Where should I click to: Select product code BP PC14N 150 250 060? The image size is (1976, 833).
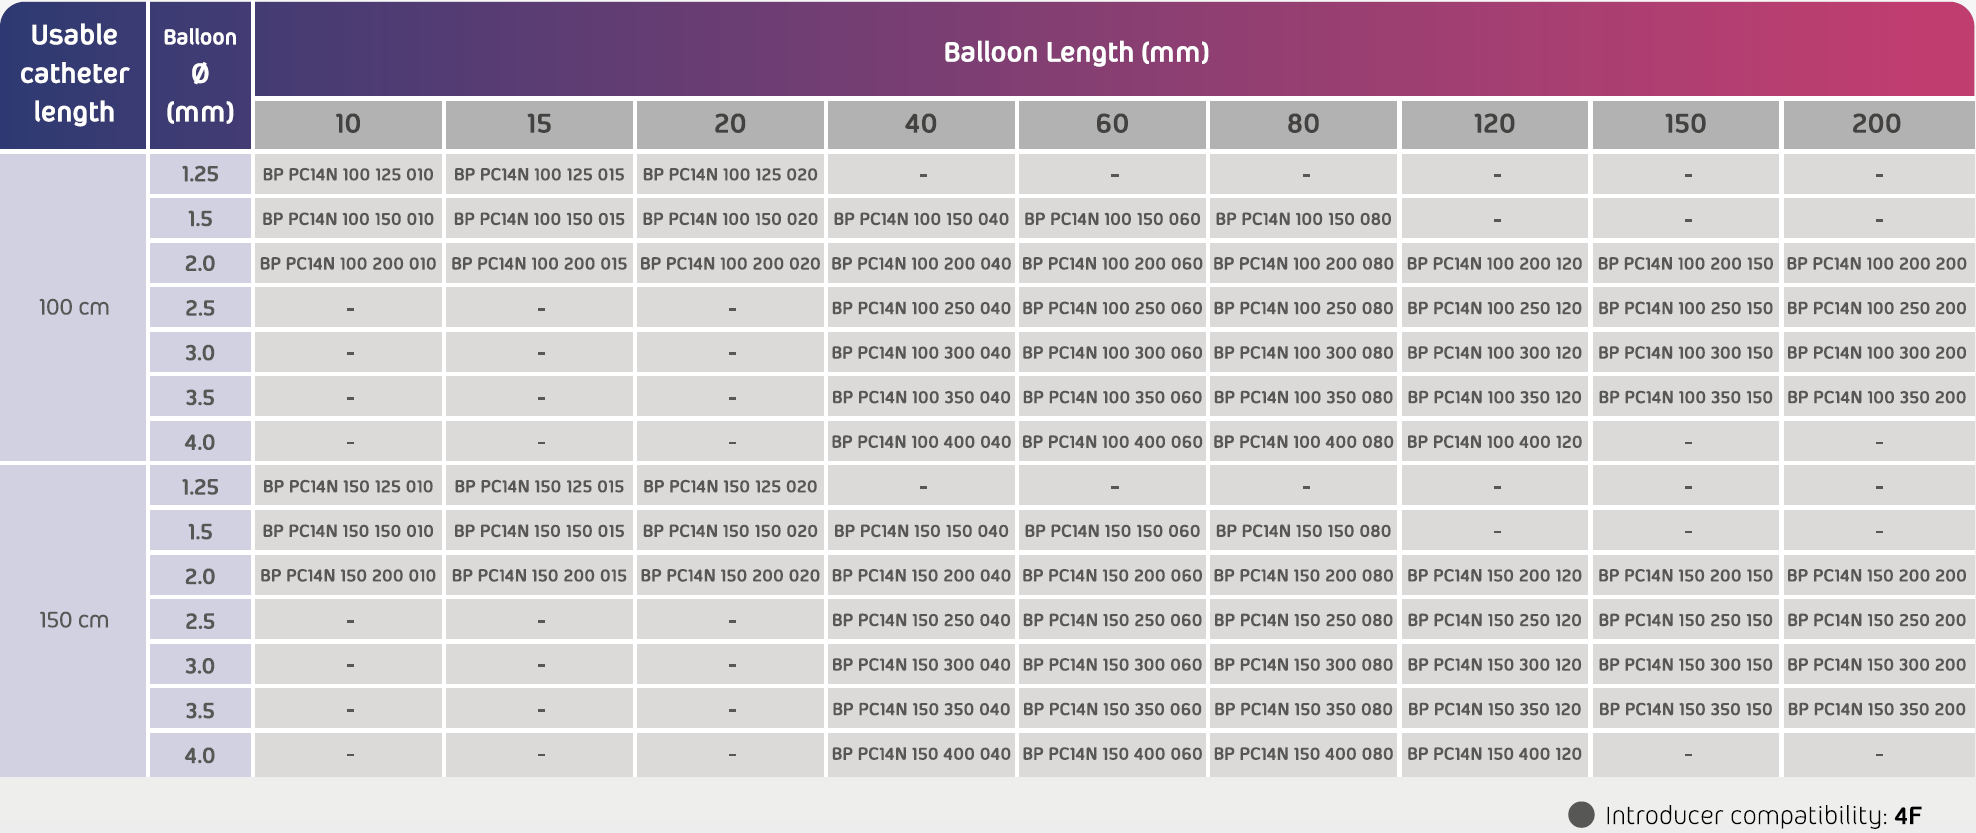[x=1112, y=620]
